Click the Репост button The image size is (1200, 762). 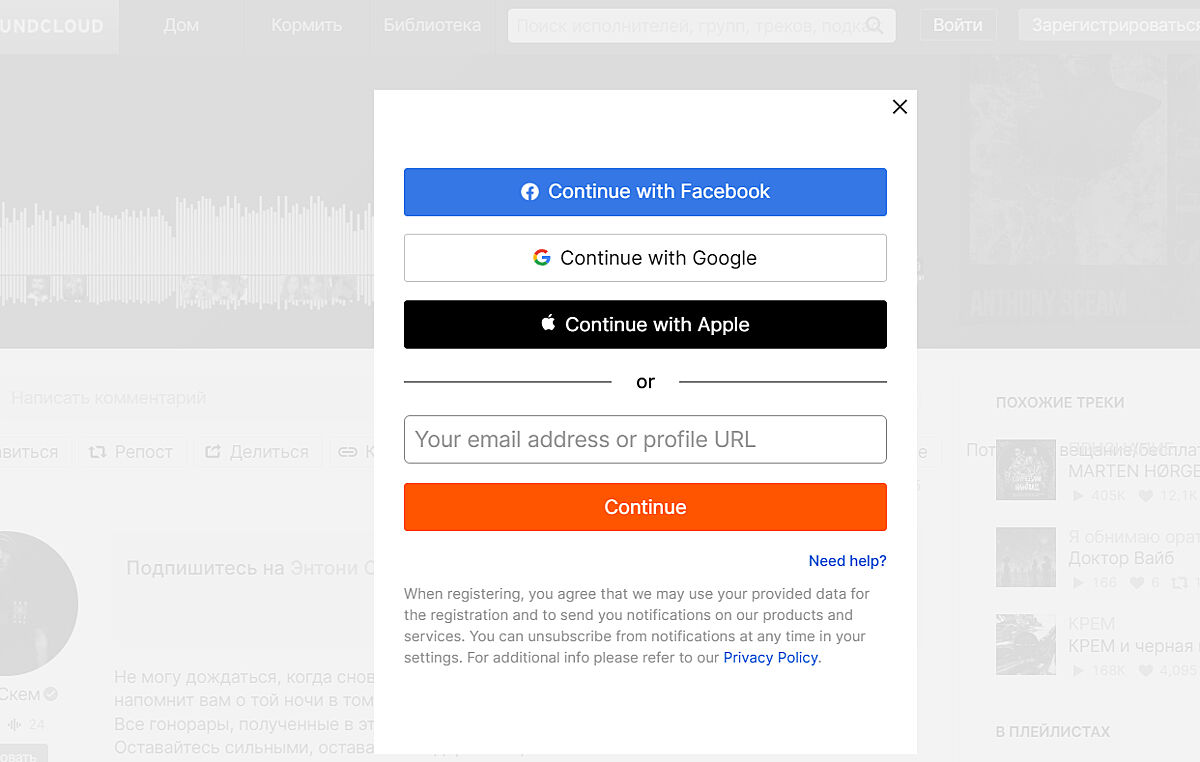[131, 452]
